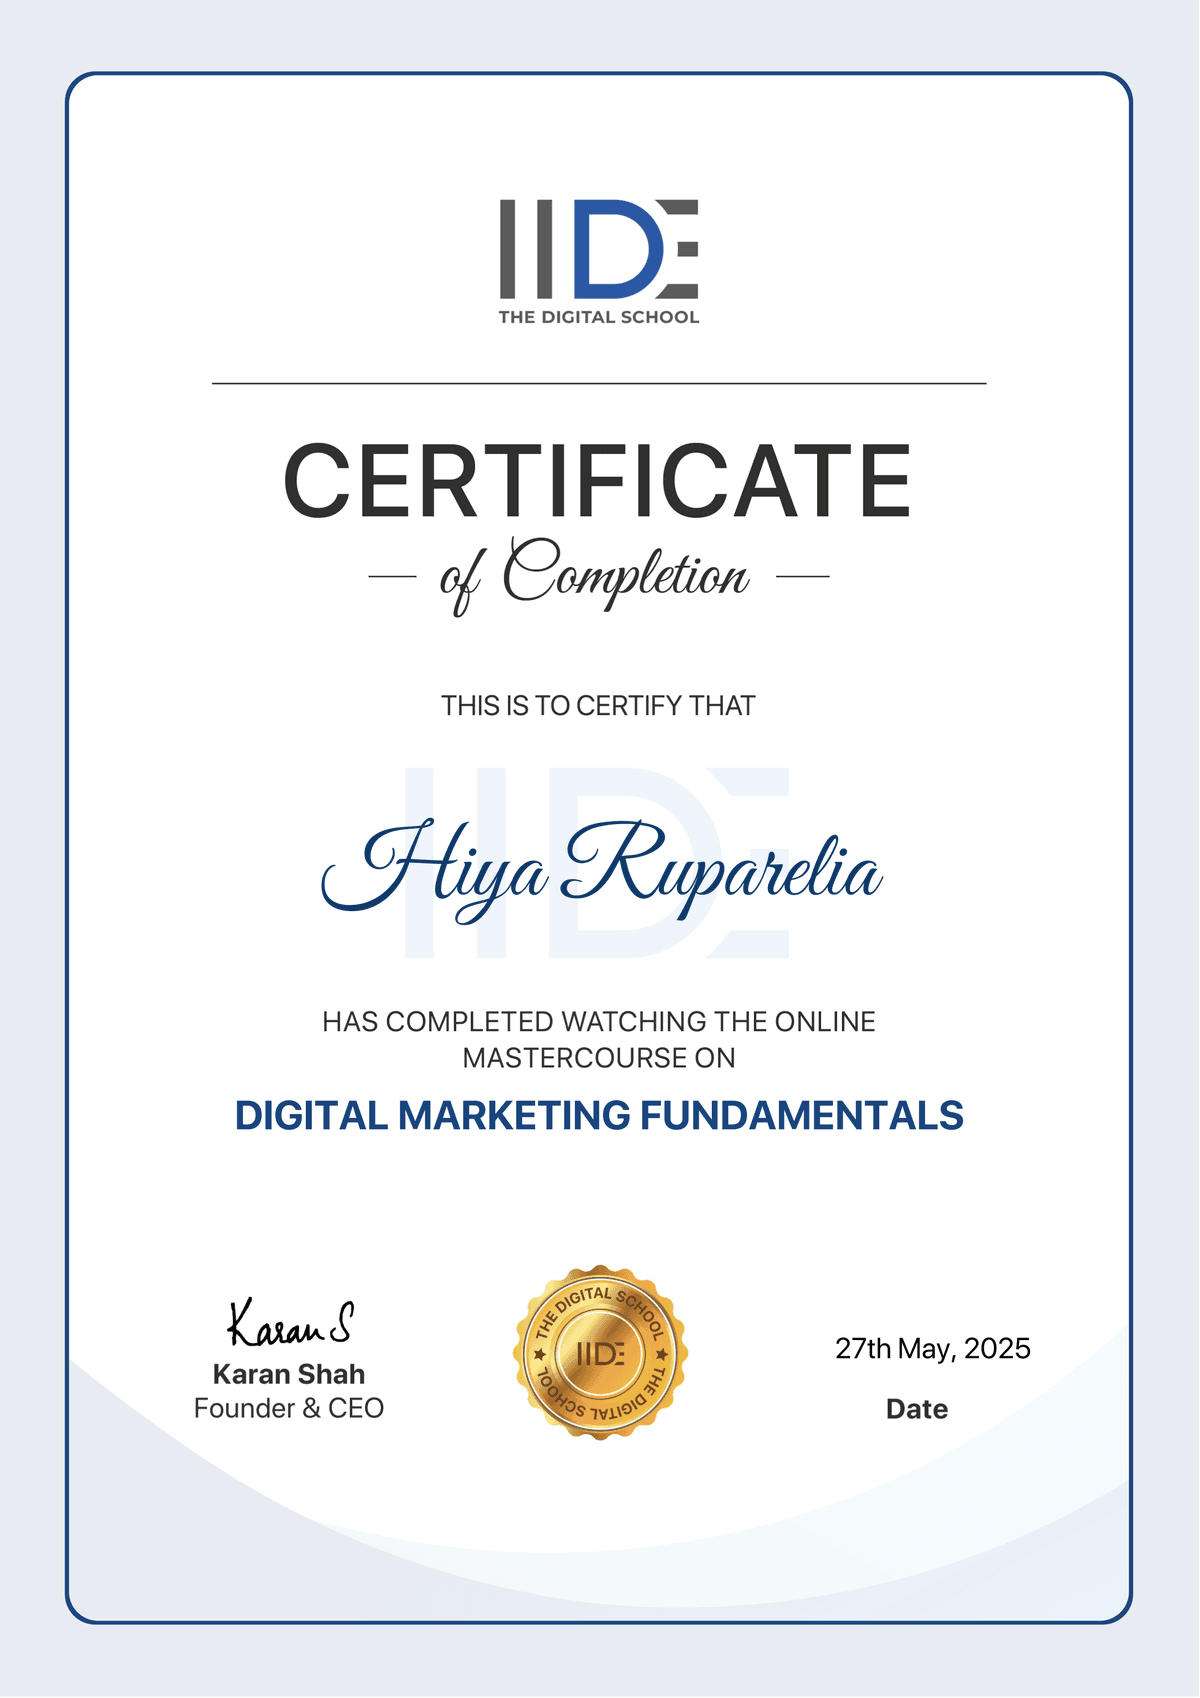
Task: Click "MASTERCOURSE ON" text
Action: [x=599, y=1058]
